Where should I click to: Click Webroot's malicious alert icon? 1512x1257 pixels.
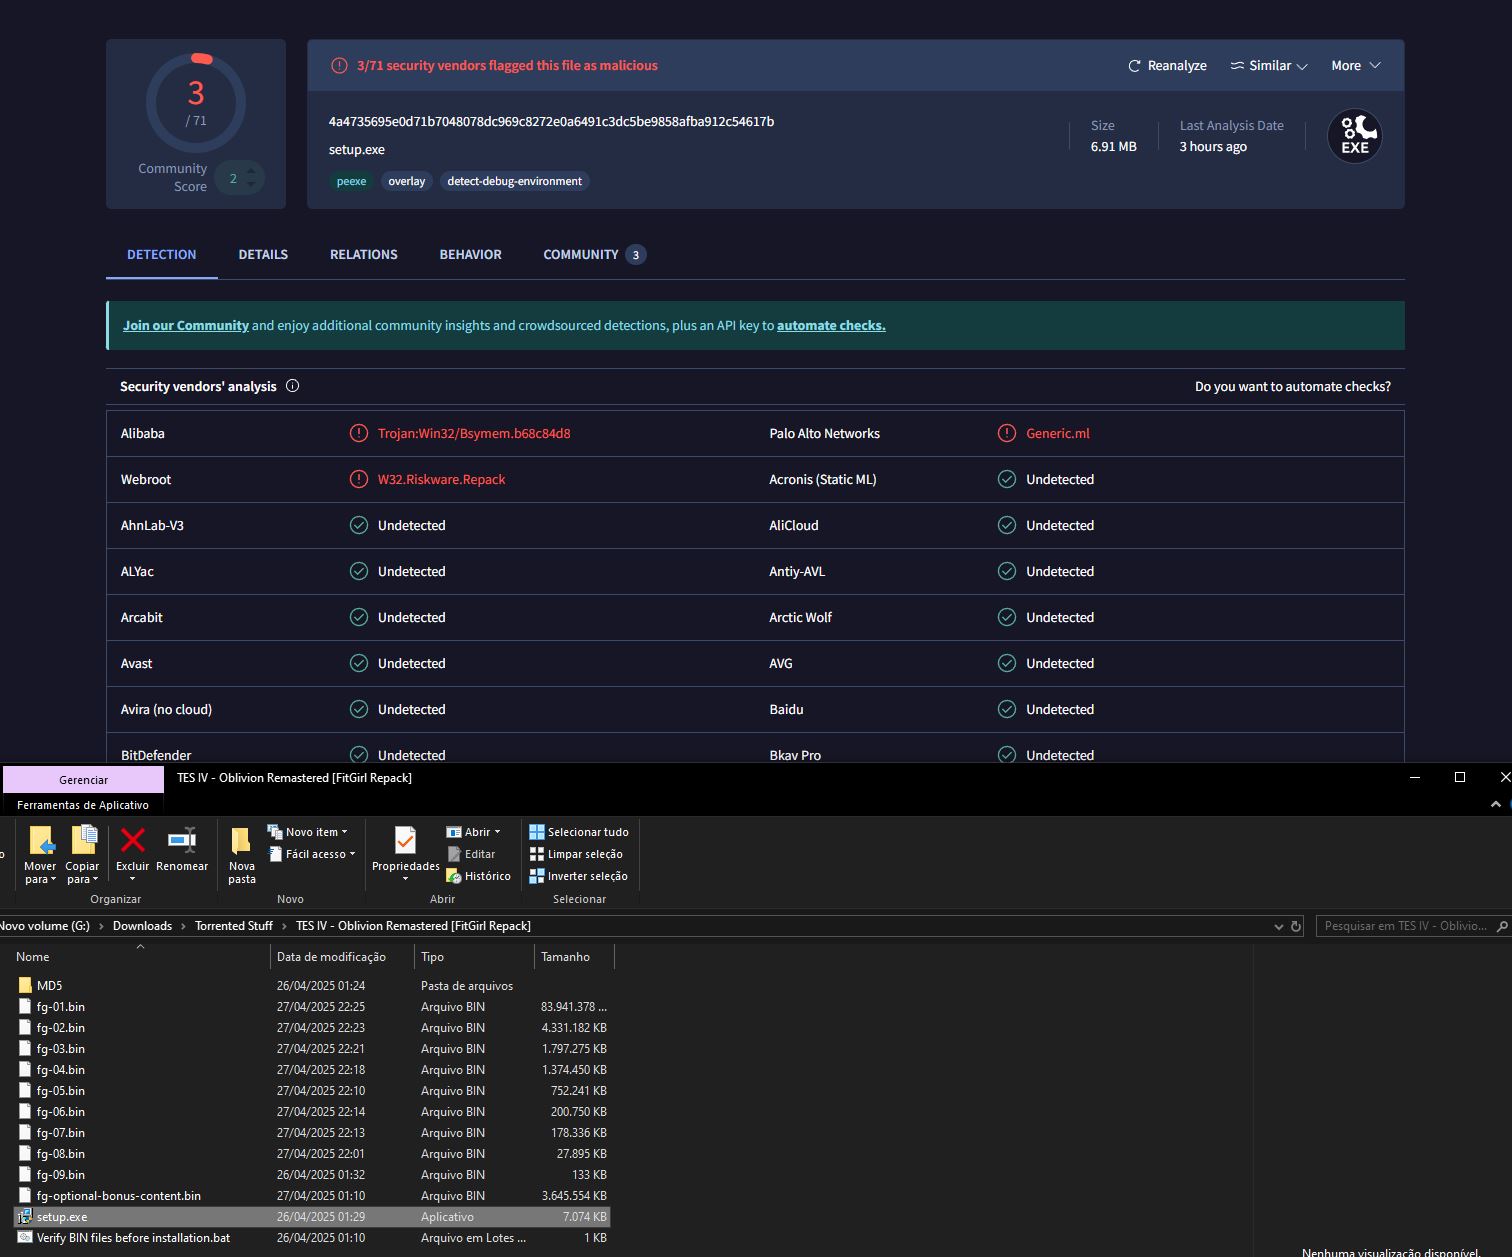pos(359,480)
